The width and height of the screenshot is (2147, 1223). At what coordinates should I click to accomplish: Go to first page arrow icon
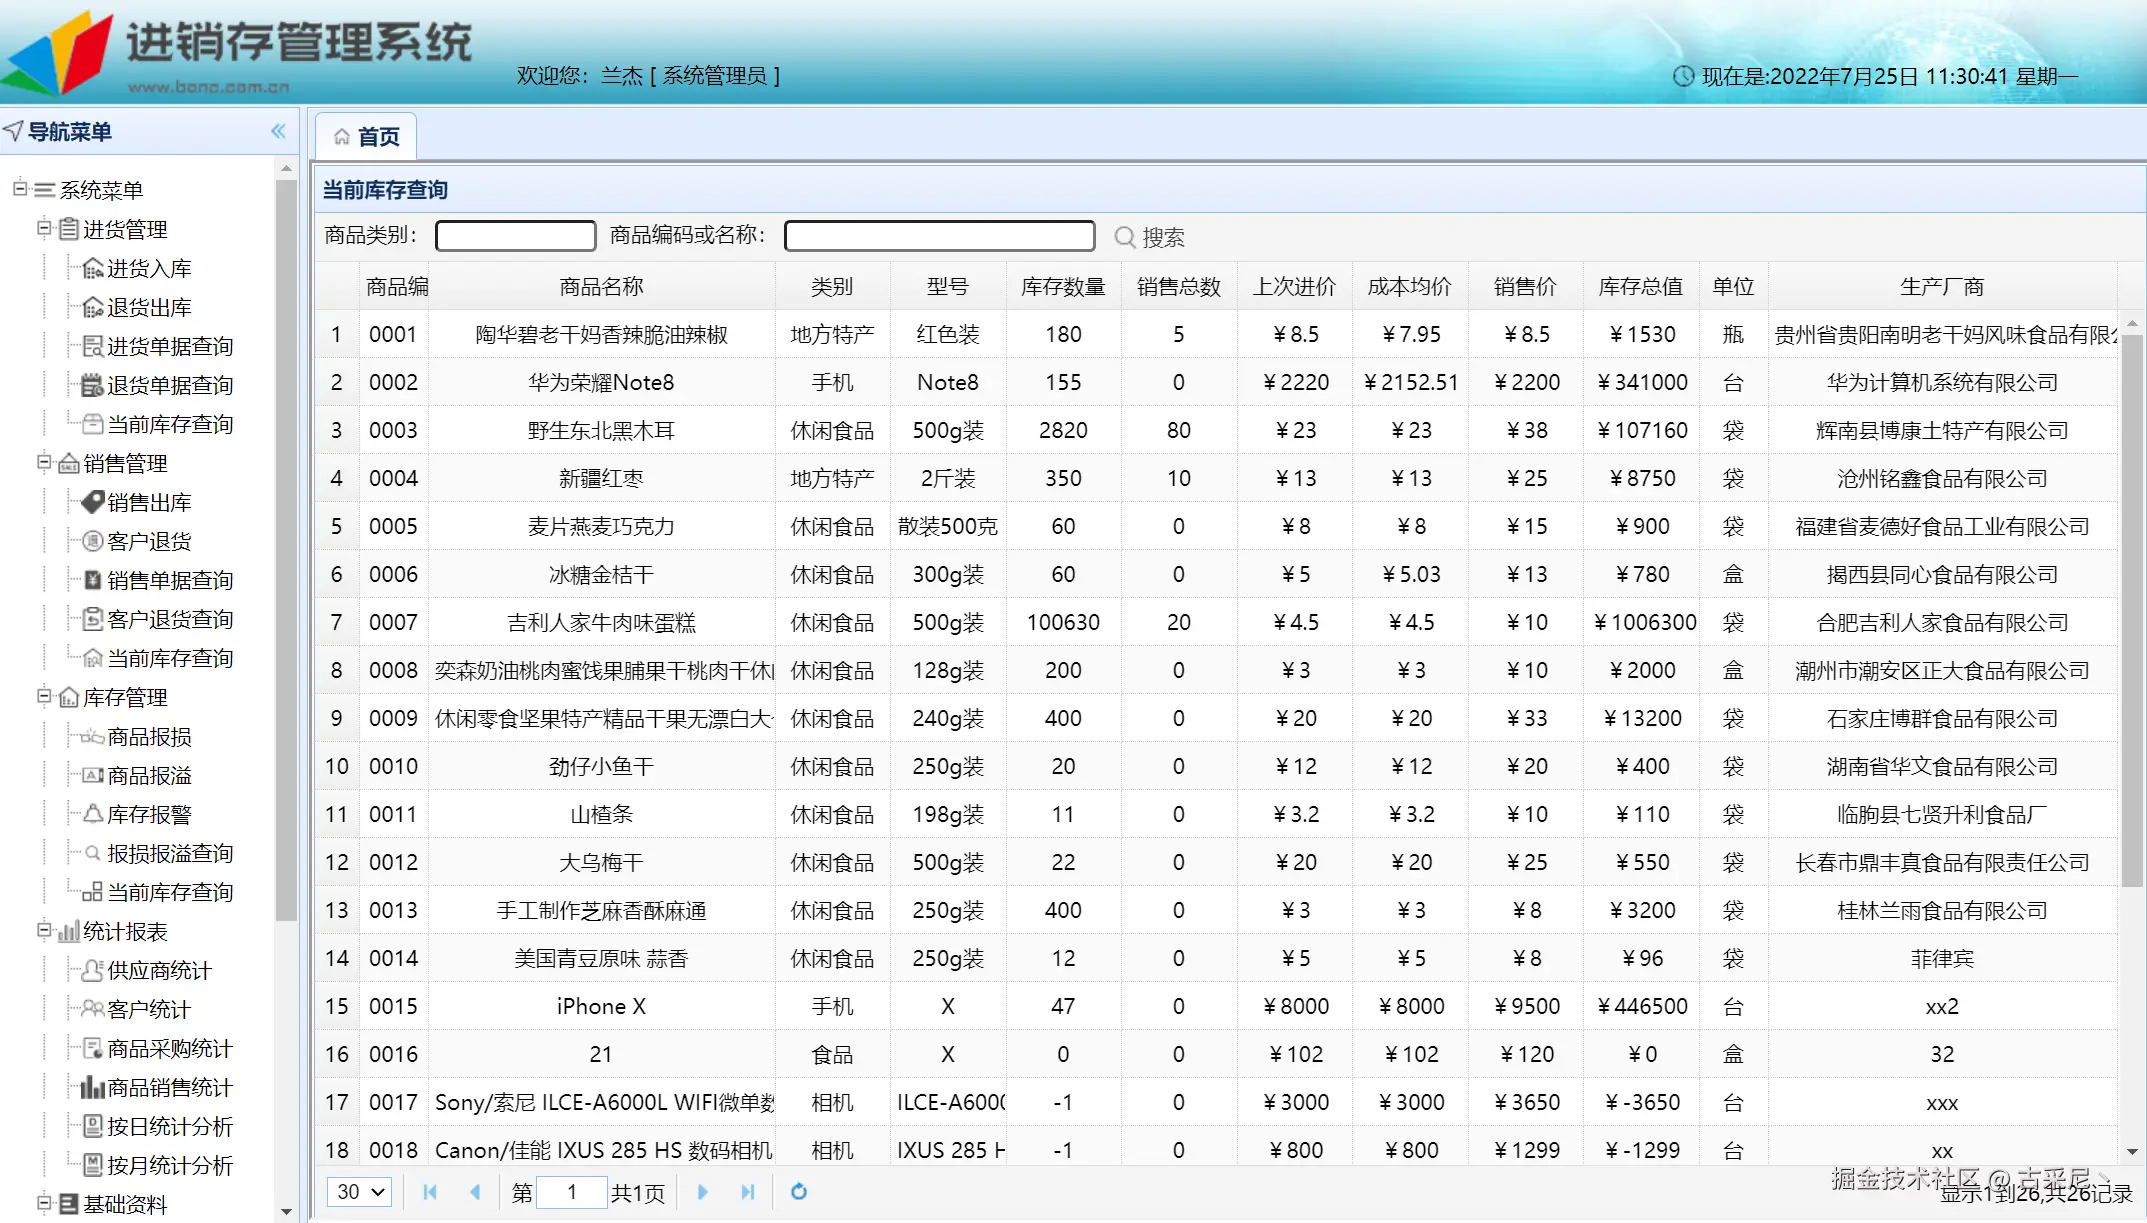point(430,1192)
